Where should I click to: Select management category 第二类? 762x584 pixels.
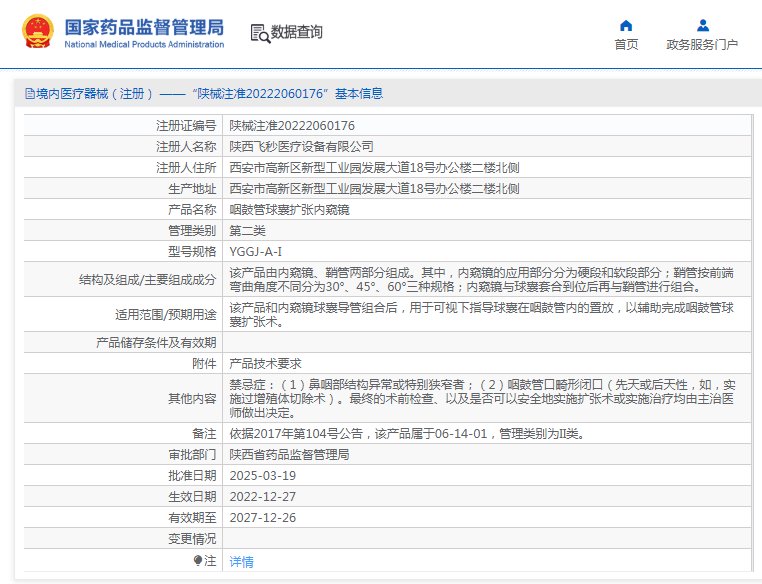point(247,230)
